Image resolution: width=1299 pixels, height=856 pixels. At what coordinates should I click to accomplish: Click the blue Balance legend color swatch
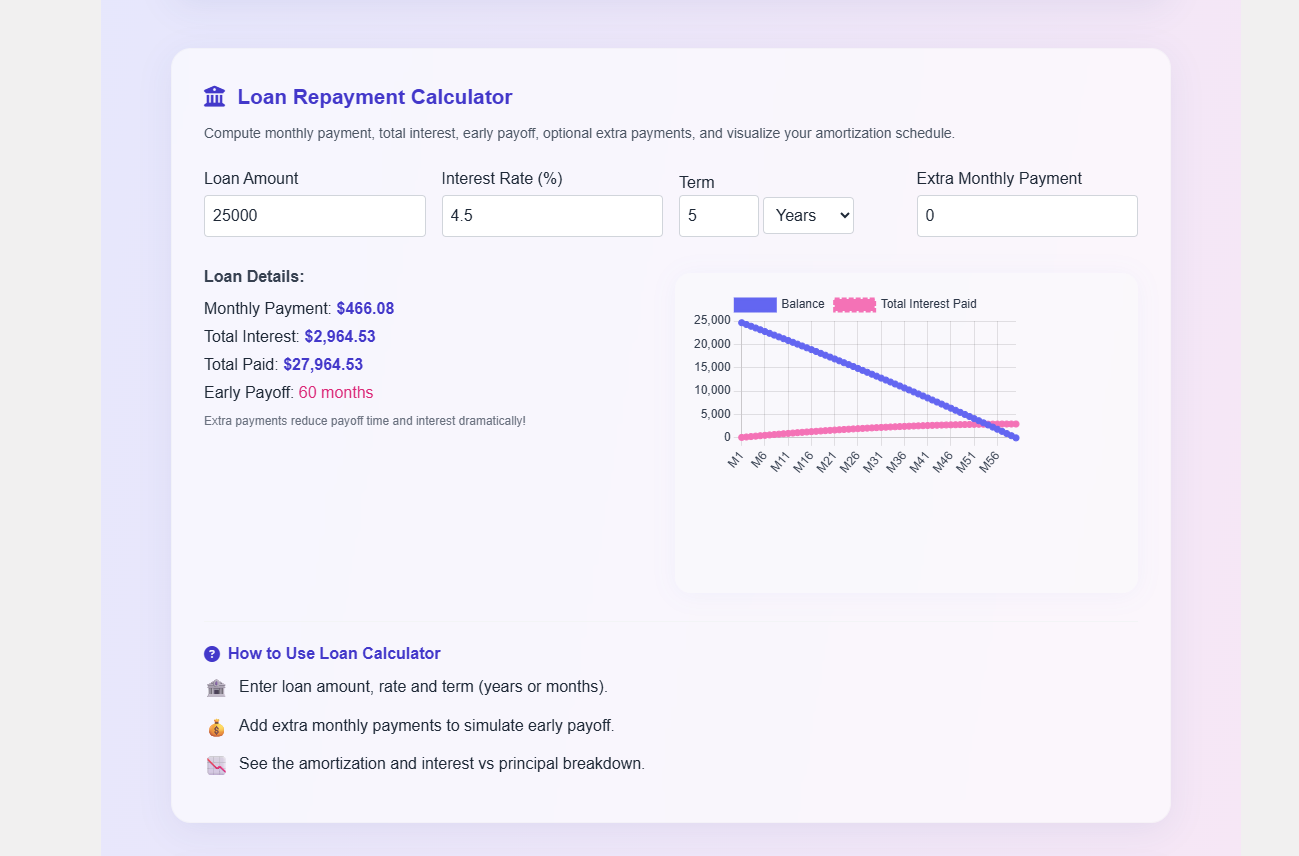754,304
